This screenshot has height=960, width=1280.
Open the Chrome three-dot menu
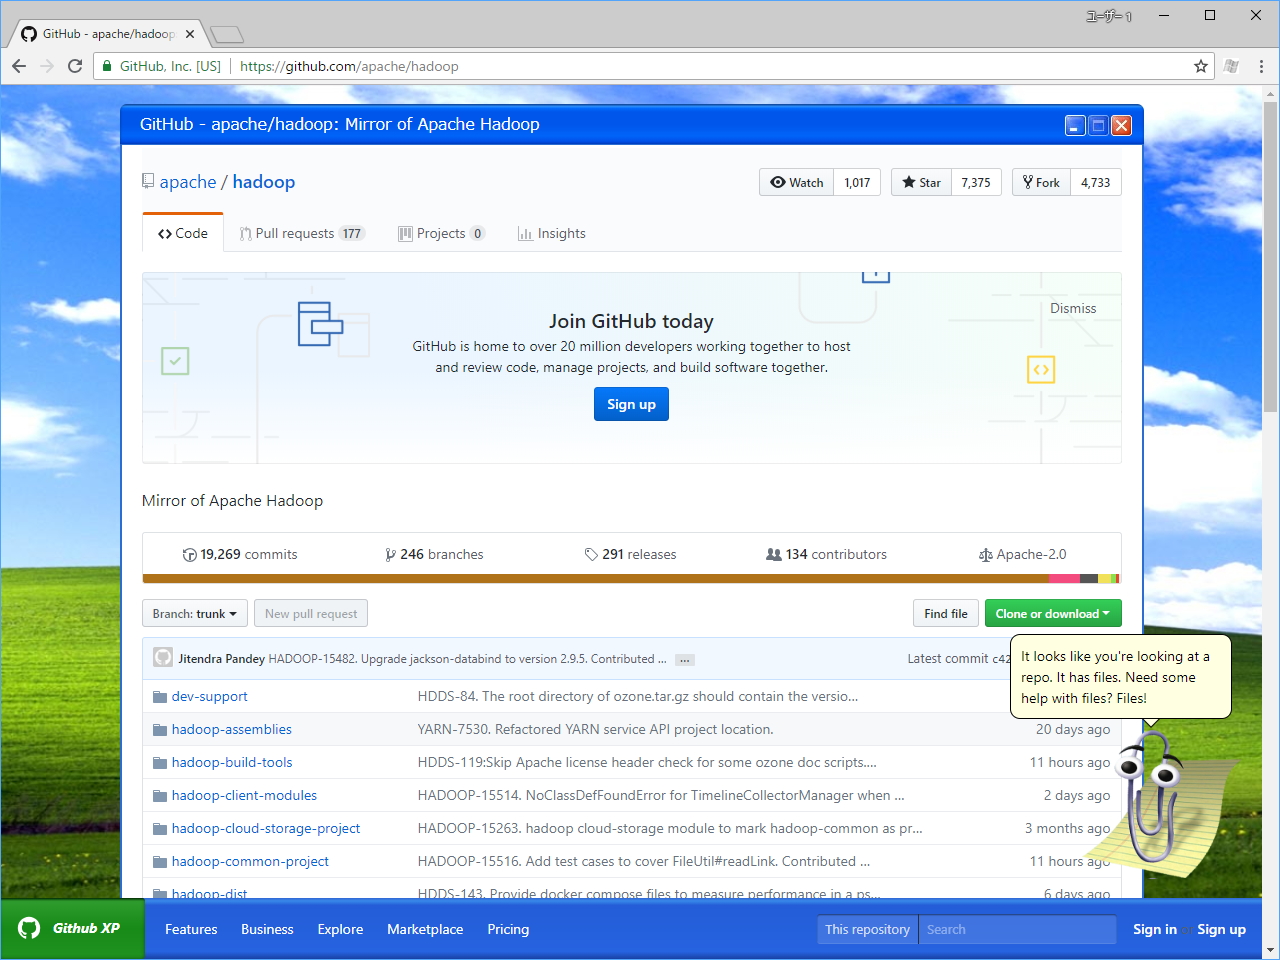pos(1261,66)
